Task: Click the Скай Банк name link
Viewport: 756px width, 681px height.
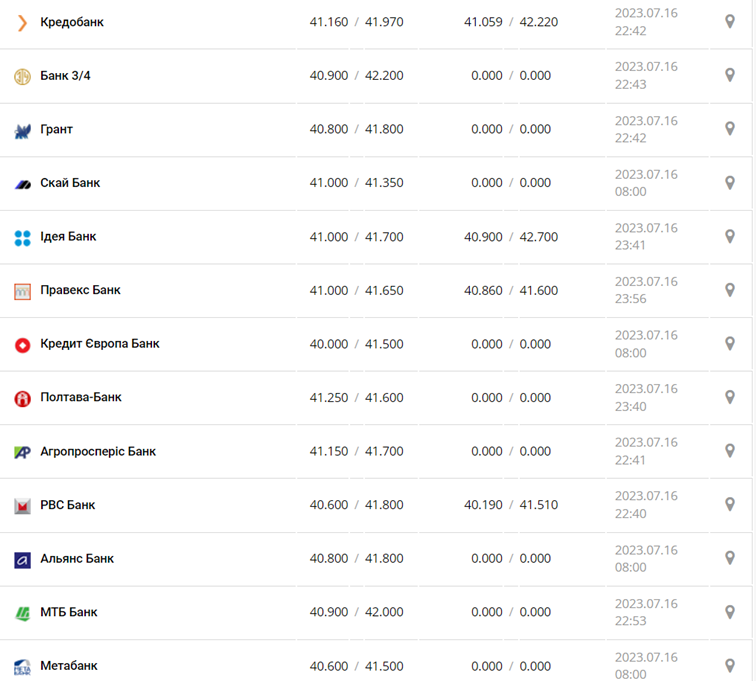Action: [70, 183]
